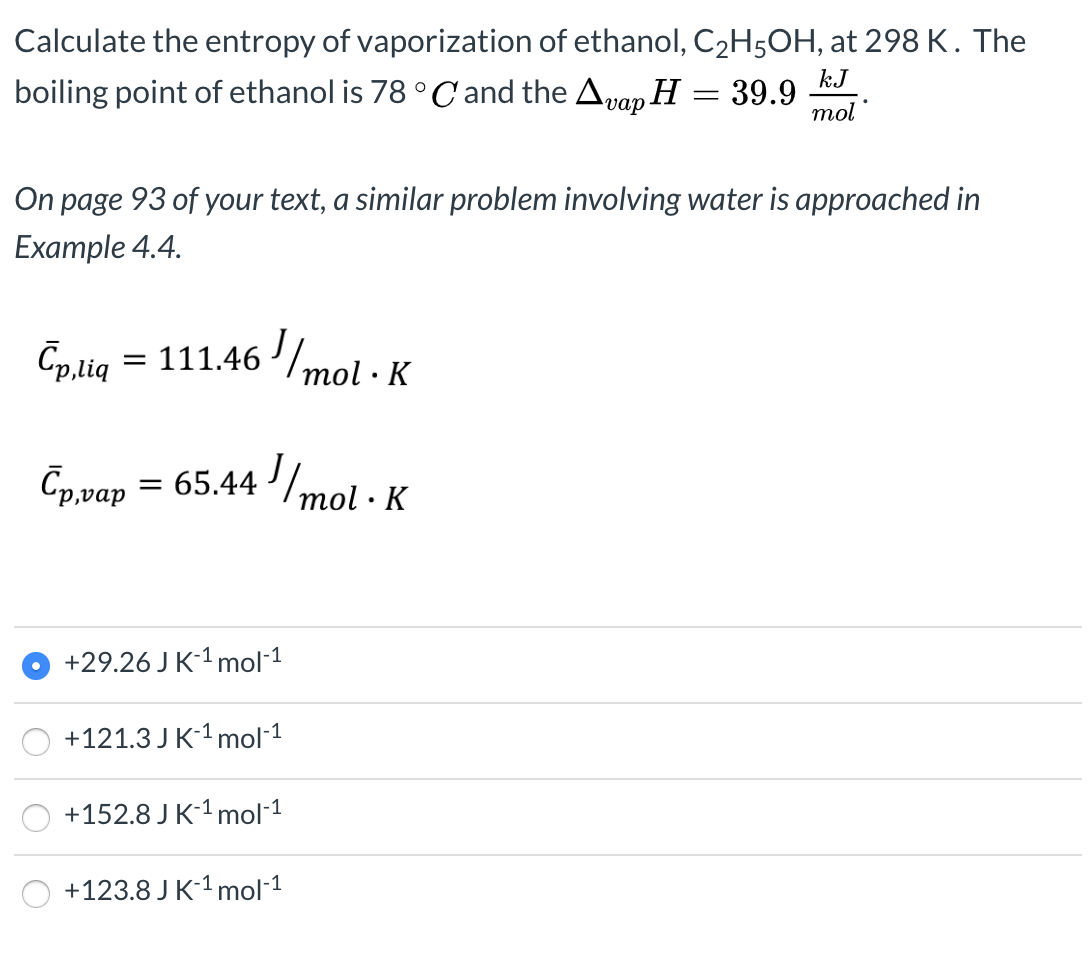
Task: Click the answer text +29.26 J K⁻¹ mol⁻¹
Action: coord(172,662)
